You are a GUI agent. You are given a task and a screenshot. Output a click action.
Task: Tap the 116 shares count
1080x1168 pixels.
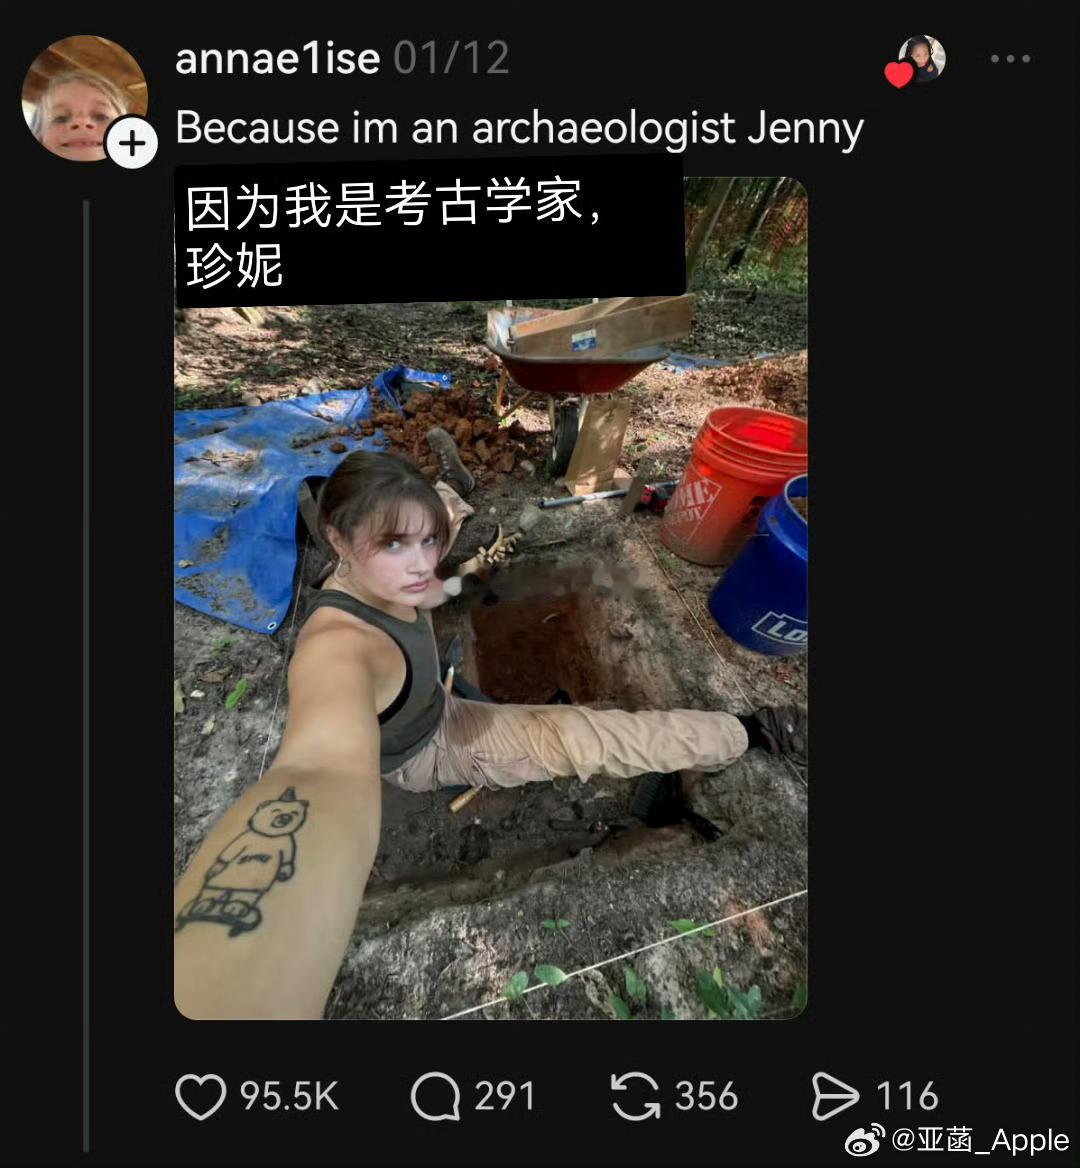coord(906,1096)
